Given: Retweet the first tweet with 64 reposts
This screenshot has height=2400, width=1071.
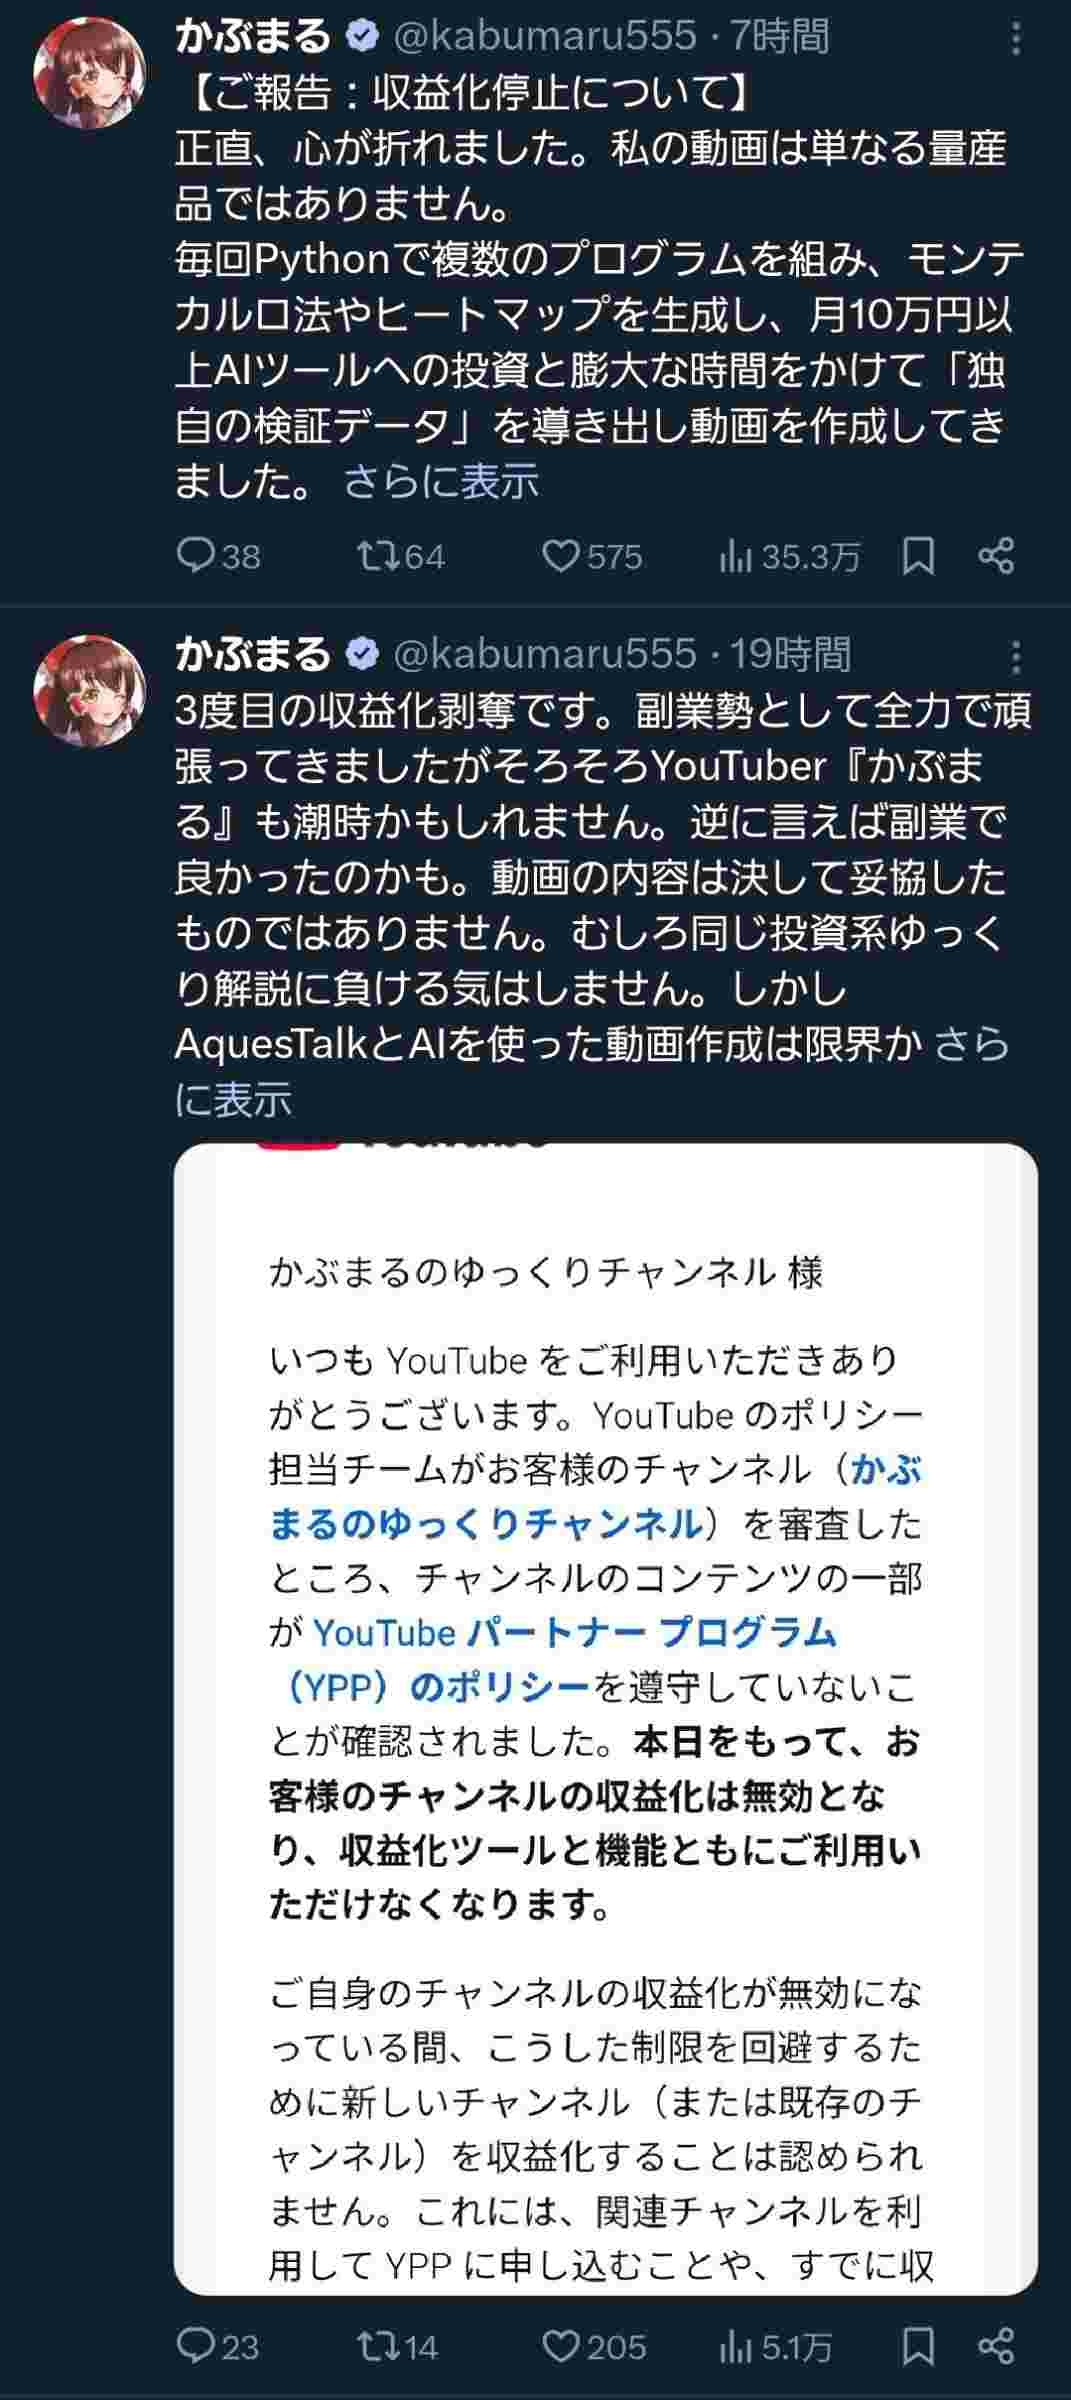Looking at the screenshot, I should point(401,556).
